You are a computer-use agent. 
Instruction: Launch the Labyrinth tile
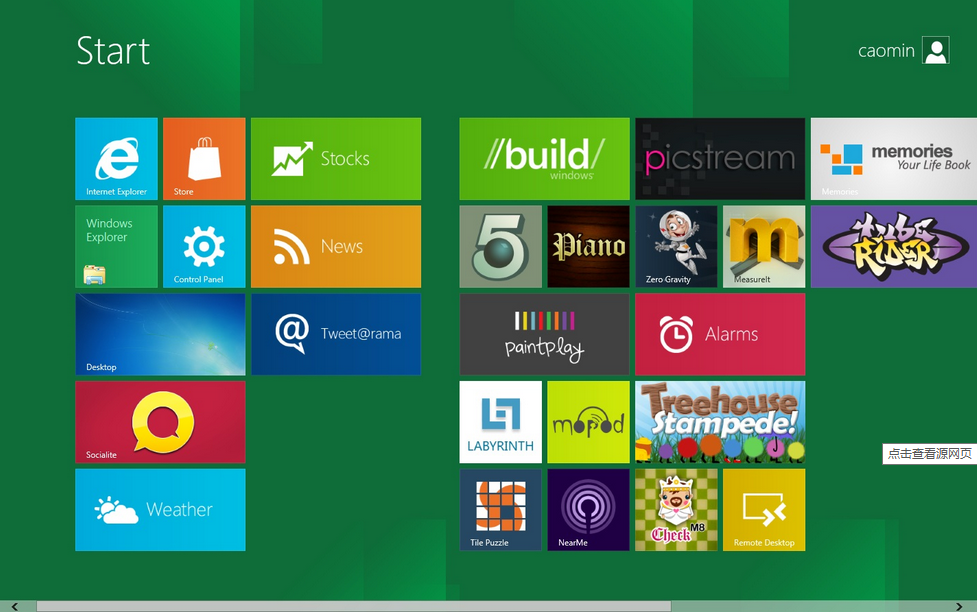[x=501, y=422]
